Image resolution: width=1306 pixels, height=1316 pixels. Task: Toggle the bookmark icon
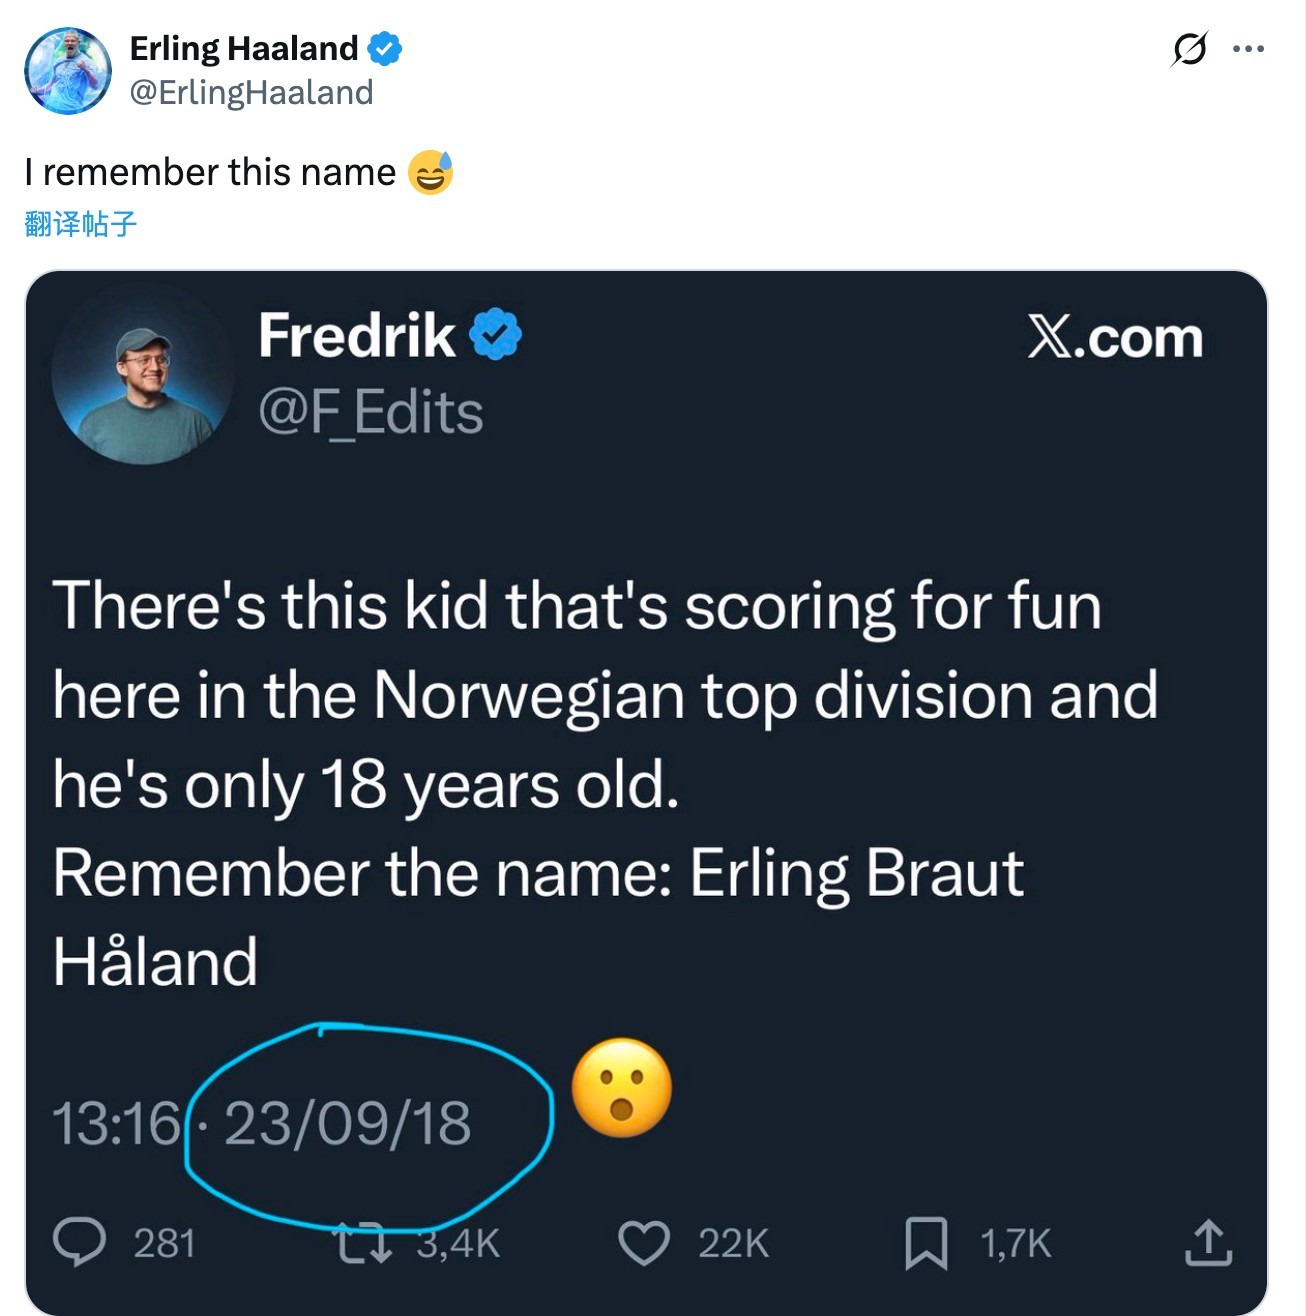pos(926,1243)
